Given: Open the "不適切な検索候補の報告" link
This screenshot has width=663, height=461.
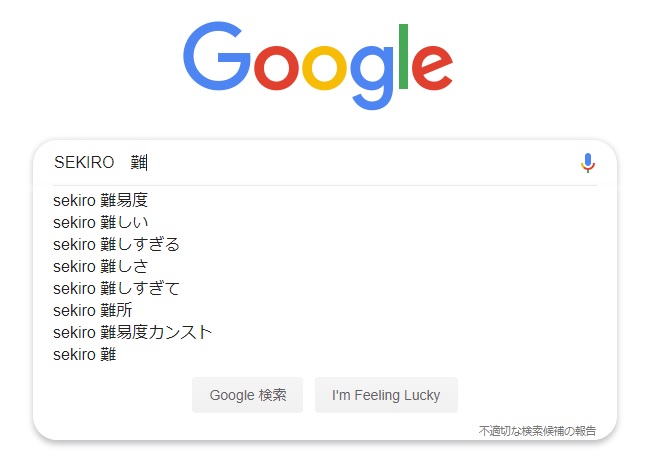Looking at the screenshot, I should (x=537, y=431).
